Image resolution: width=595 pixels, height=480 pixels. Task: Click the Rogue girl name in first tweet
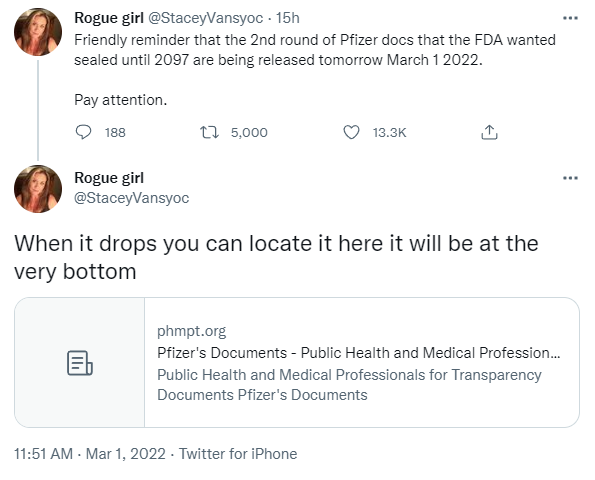click(109, 18)
